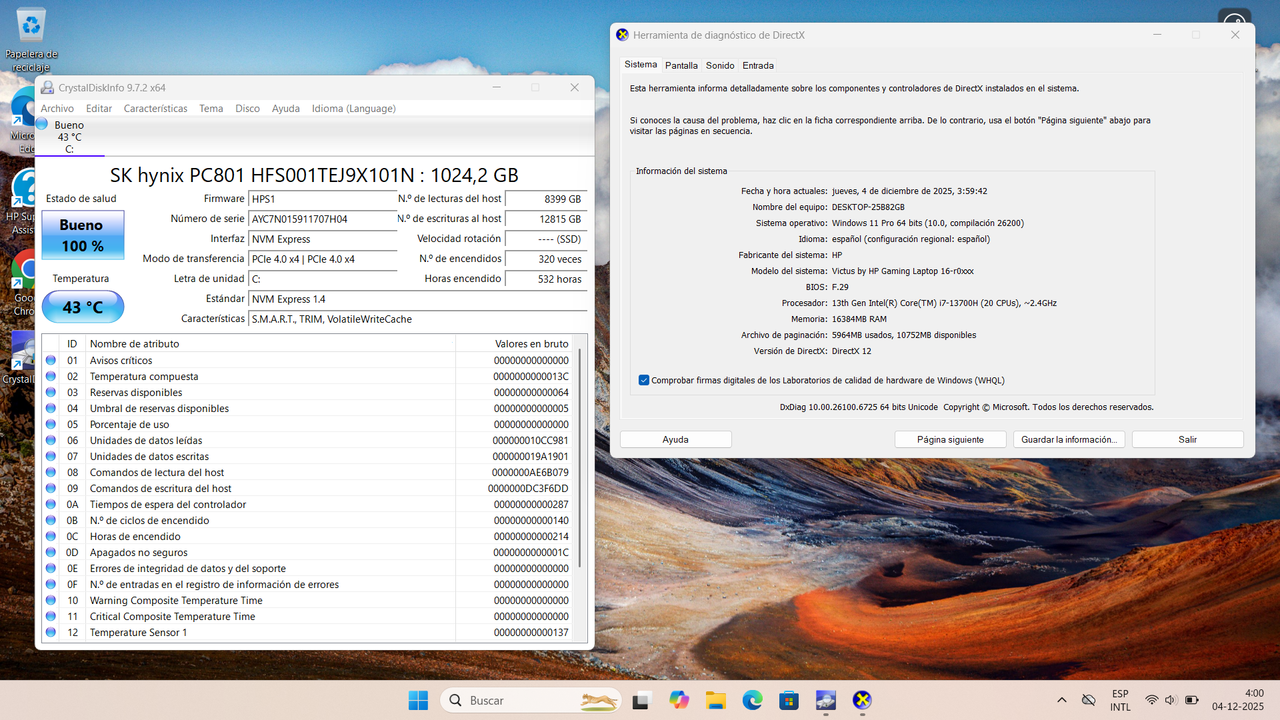1280x720 pixels.
Task: Open CrystalDiskInfo from the taskbar
Action: [x=825, y=699]
